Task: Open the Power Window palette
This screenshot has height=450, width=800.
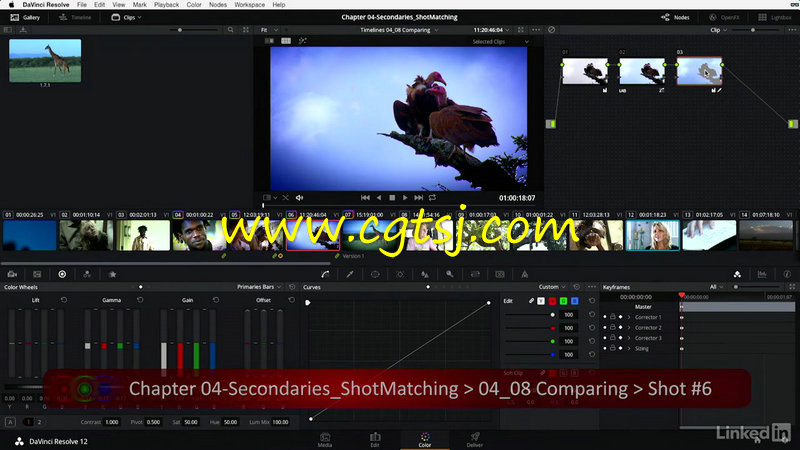Action: (375, 274)
